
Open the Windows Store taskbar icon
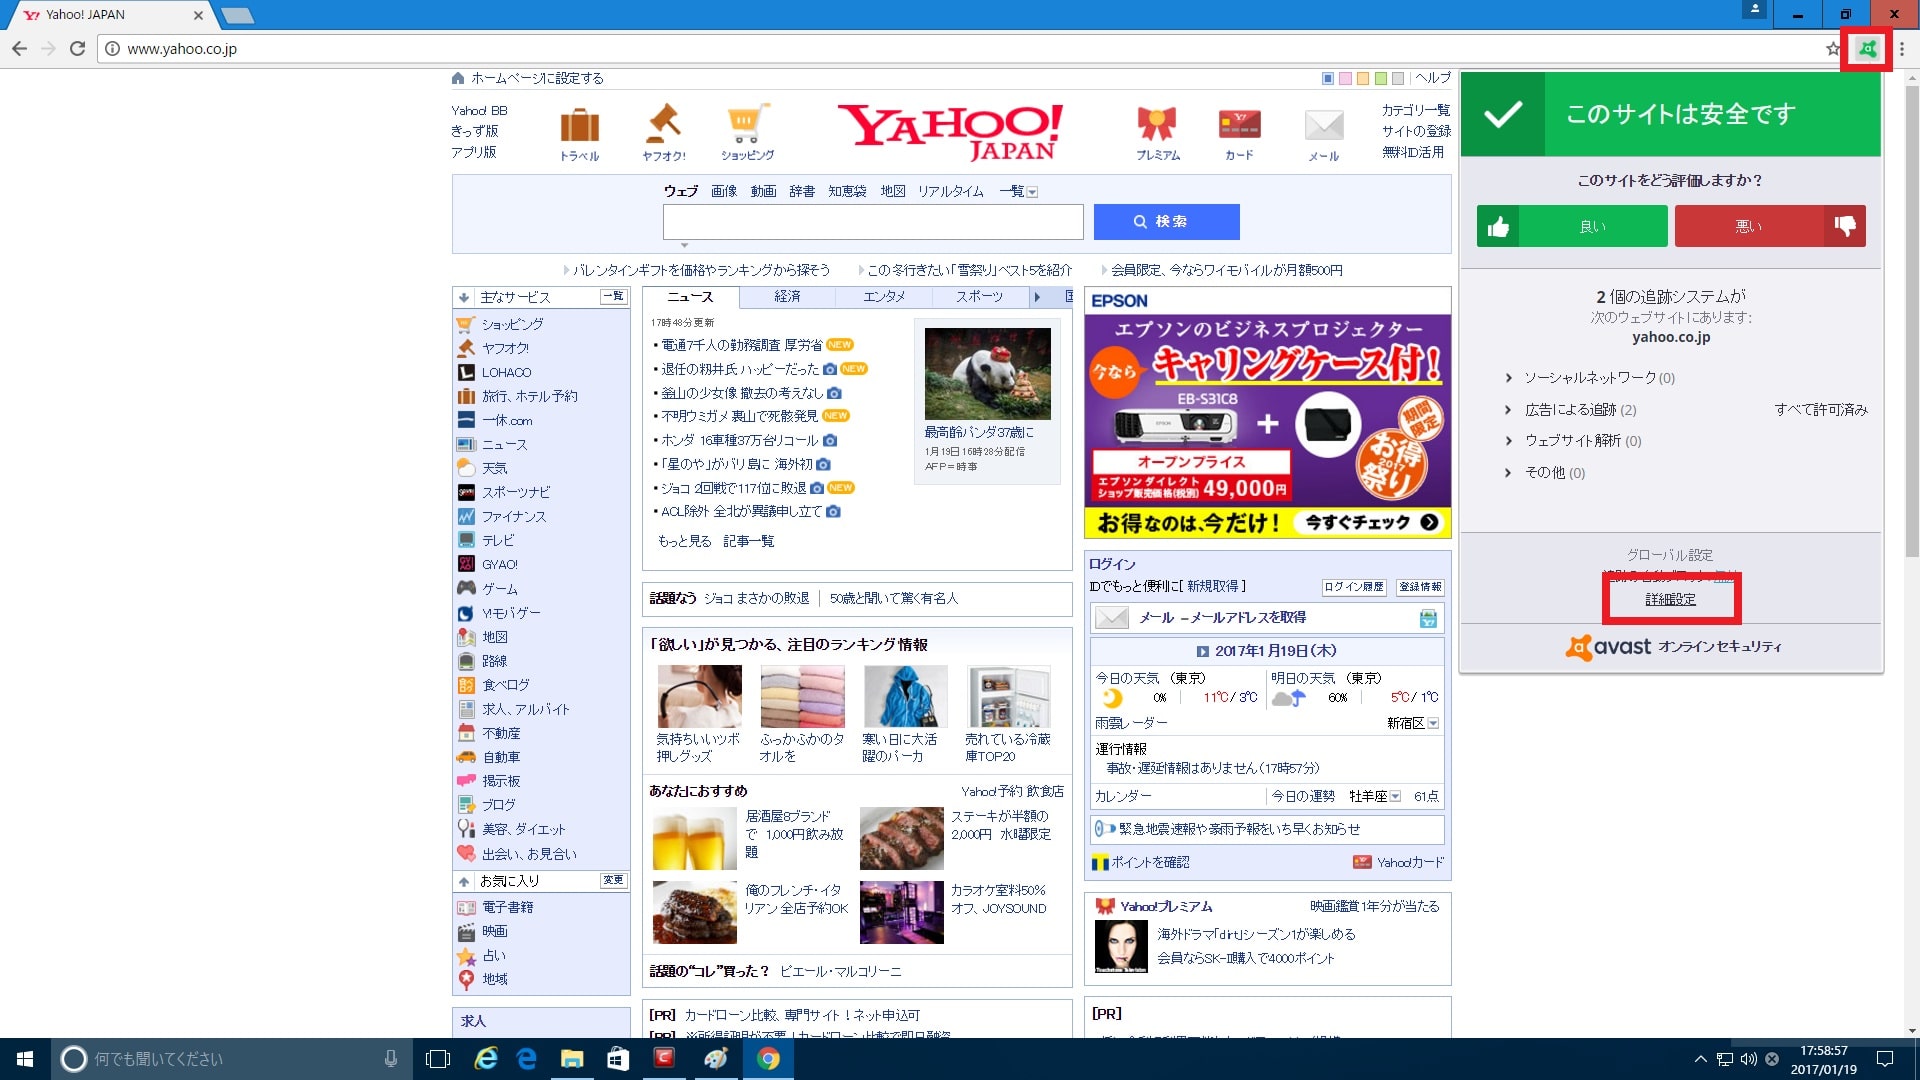click(x=618, y=1059)
